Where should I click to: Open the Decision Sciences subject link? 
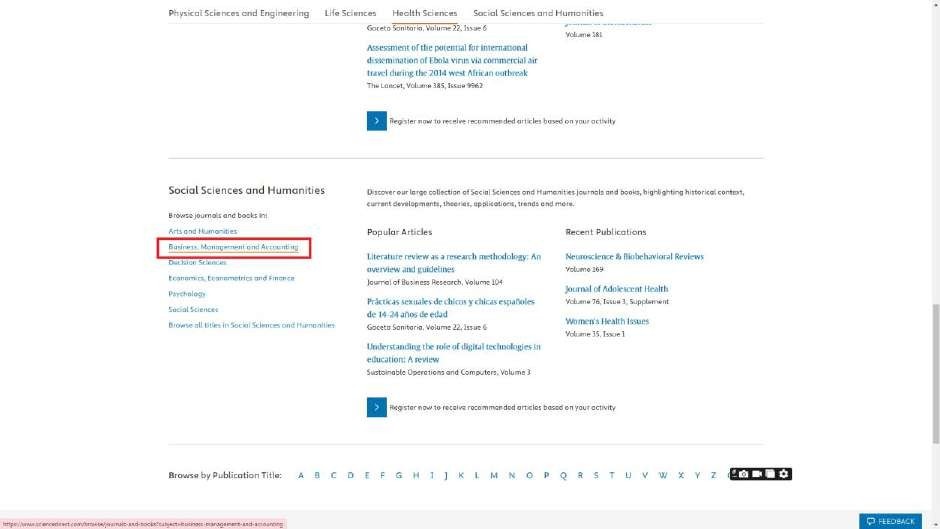(x=197, y=262)
